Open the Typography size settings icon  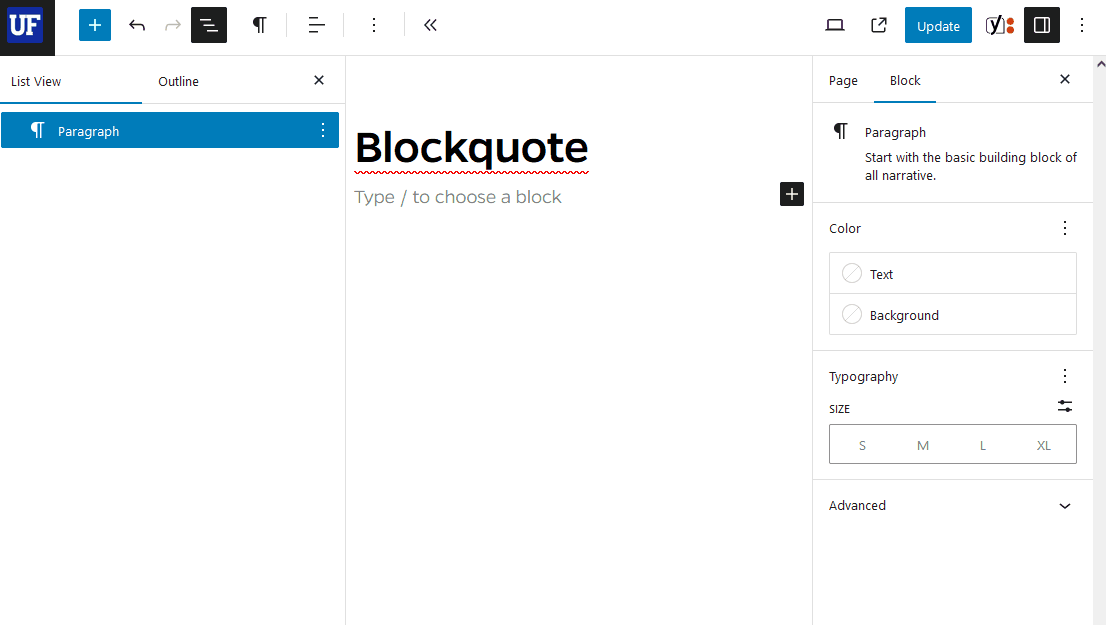(x=1064, y=407)
